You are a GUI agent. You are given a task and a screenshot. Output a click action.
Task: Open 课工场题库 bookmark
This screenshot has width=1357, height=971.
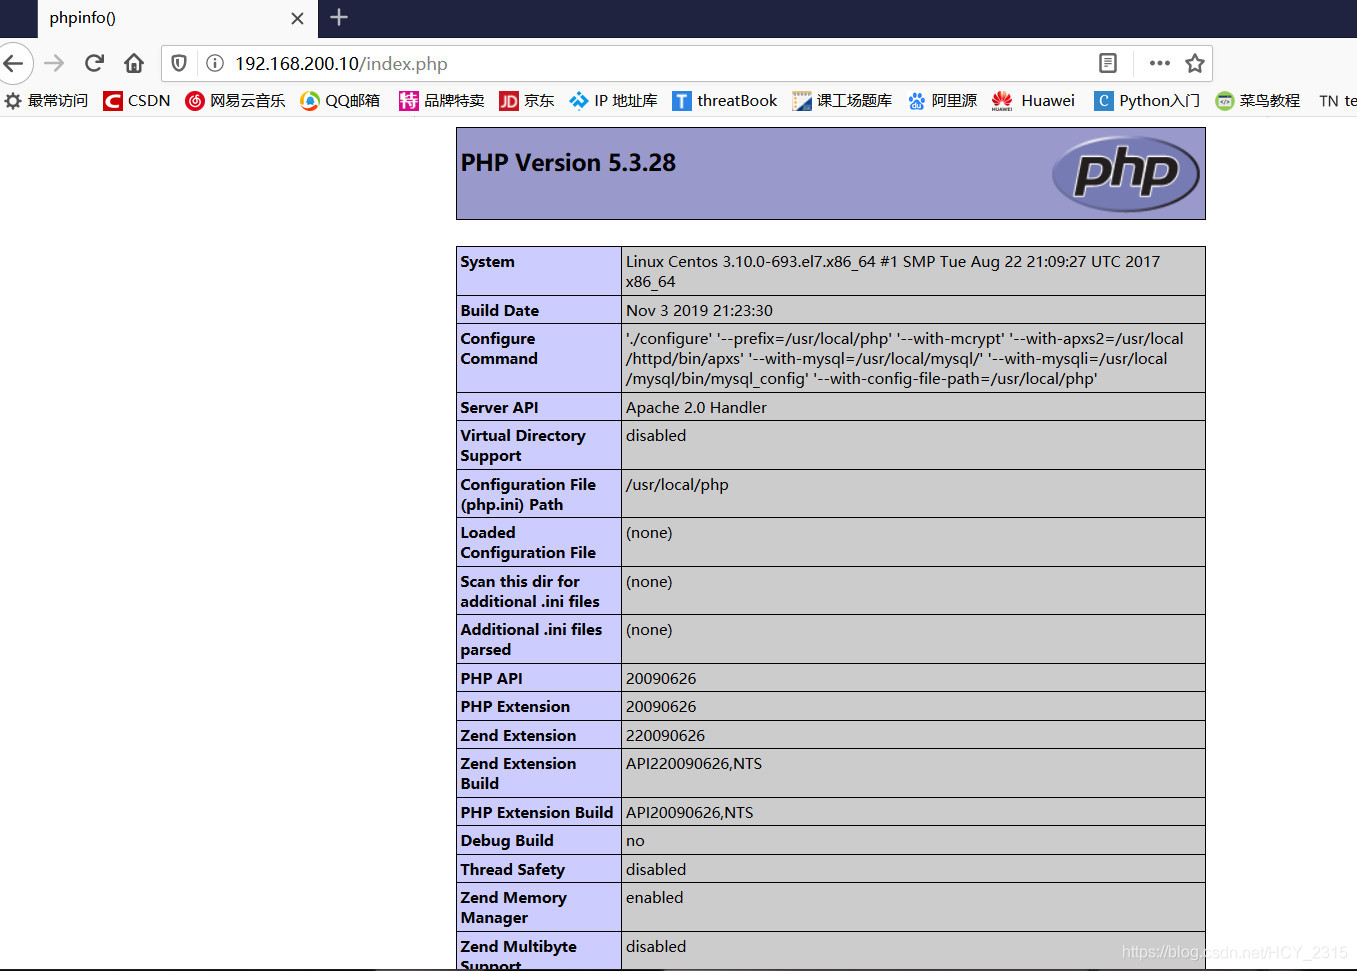842,100
